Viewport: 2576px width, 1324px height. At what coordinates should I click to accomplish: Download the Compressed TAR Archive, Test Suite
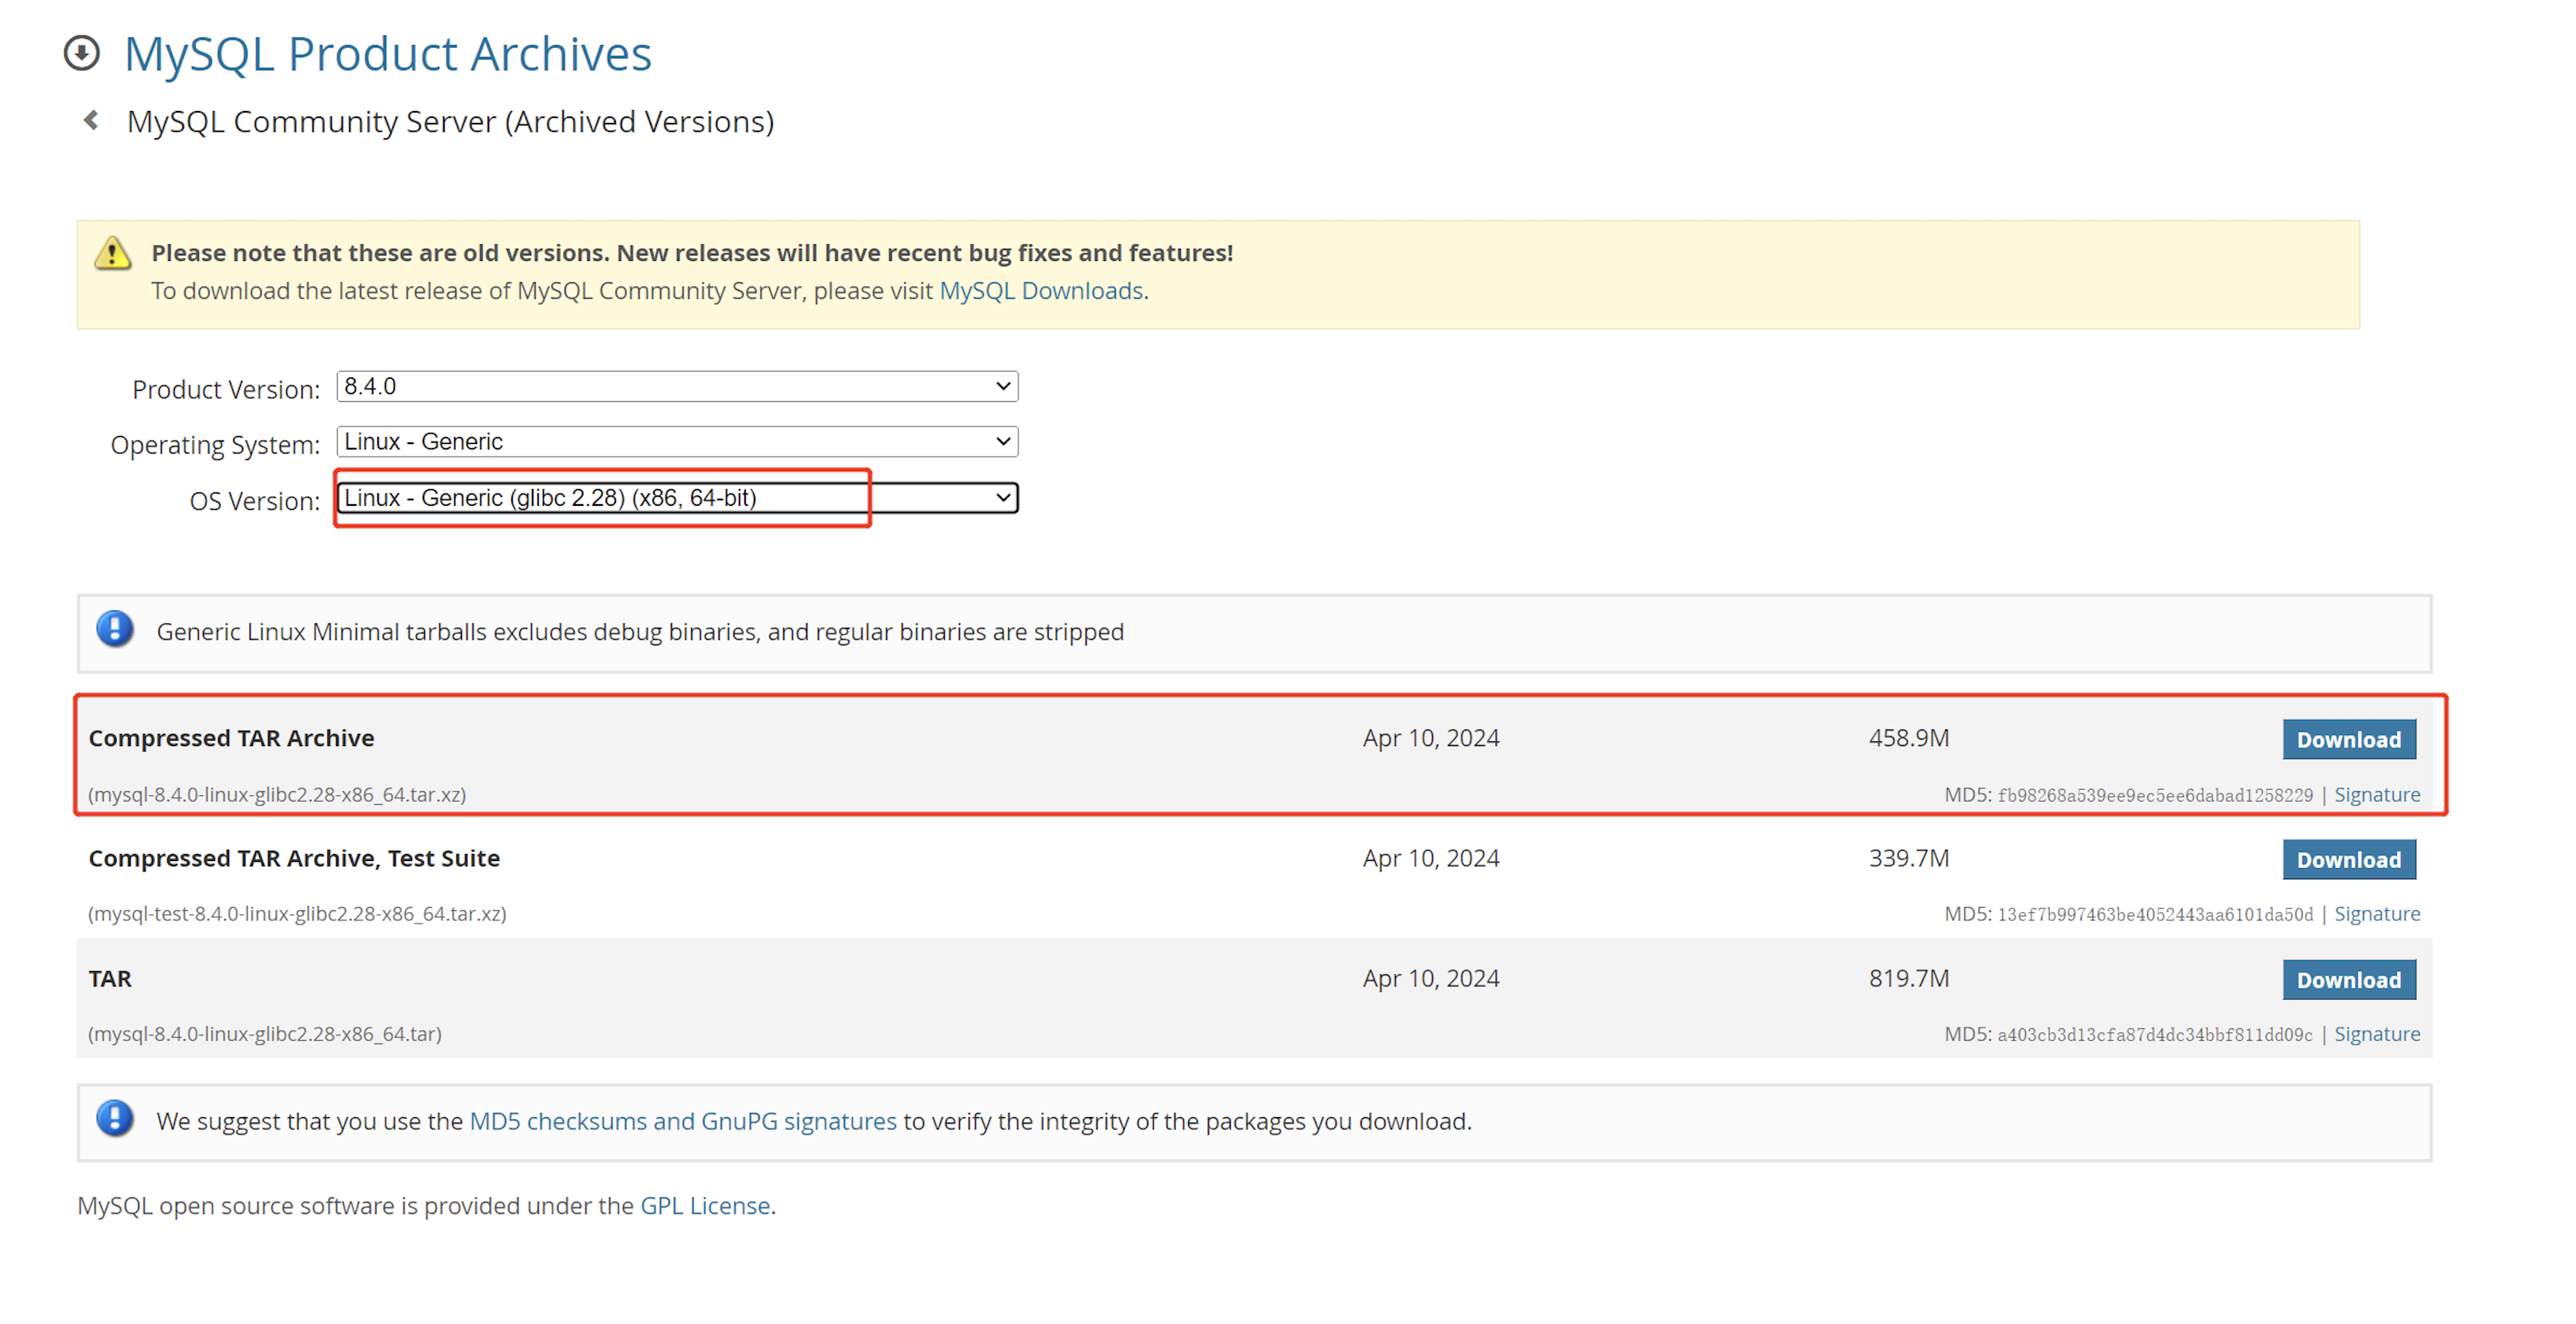tap(2349, 860)
